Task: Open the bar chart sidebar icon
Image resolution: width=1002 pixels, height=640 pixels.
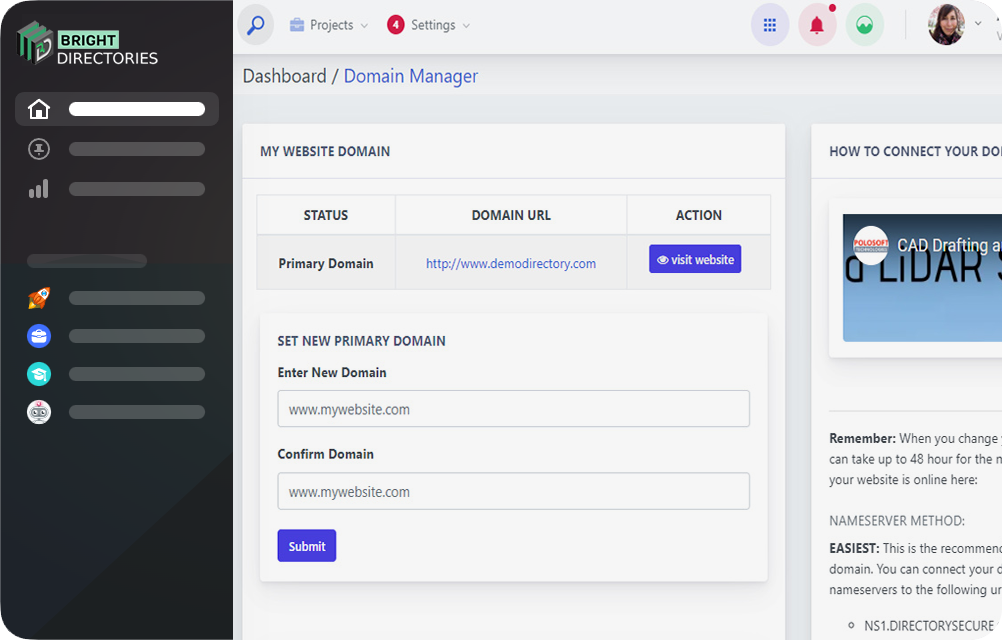Action: [x=39, y=189]
